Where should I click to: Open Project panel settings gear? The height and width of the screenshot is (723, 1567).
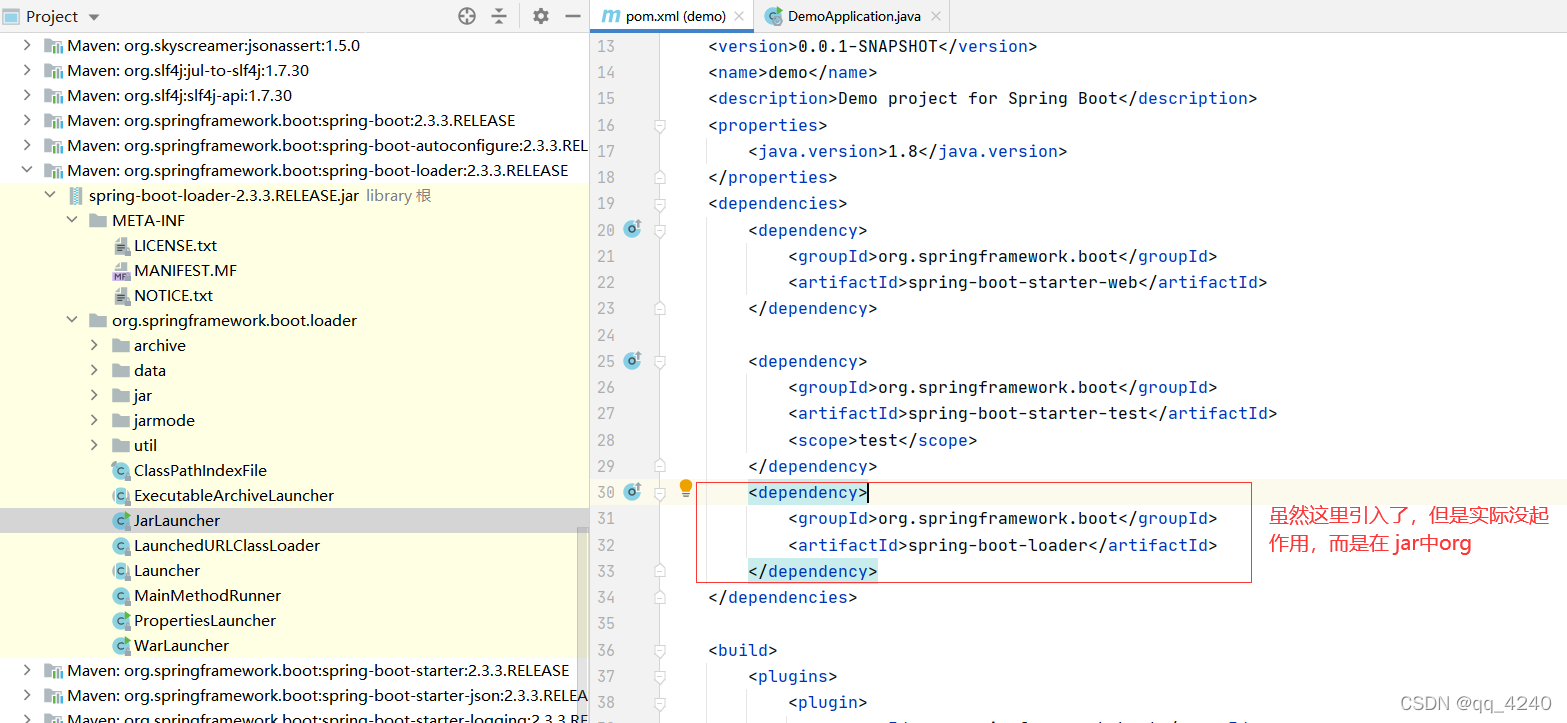click(541, 16)
